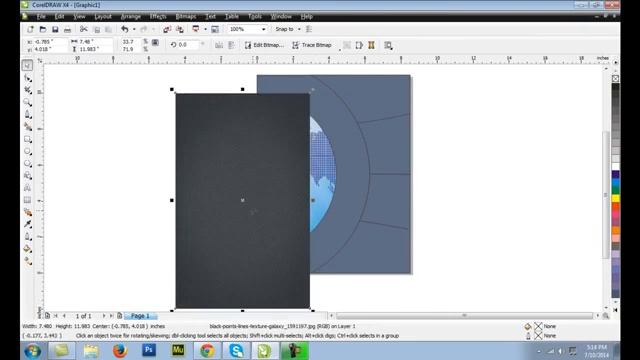
Task: Select the Text tool in toolbox
Action: 27,188
